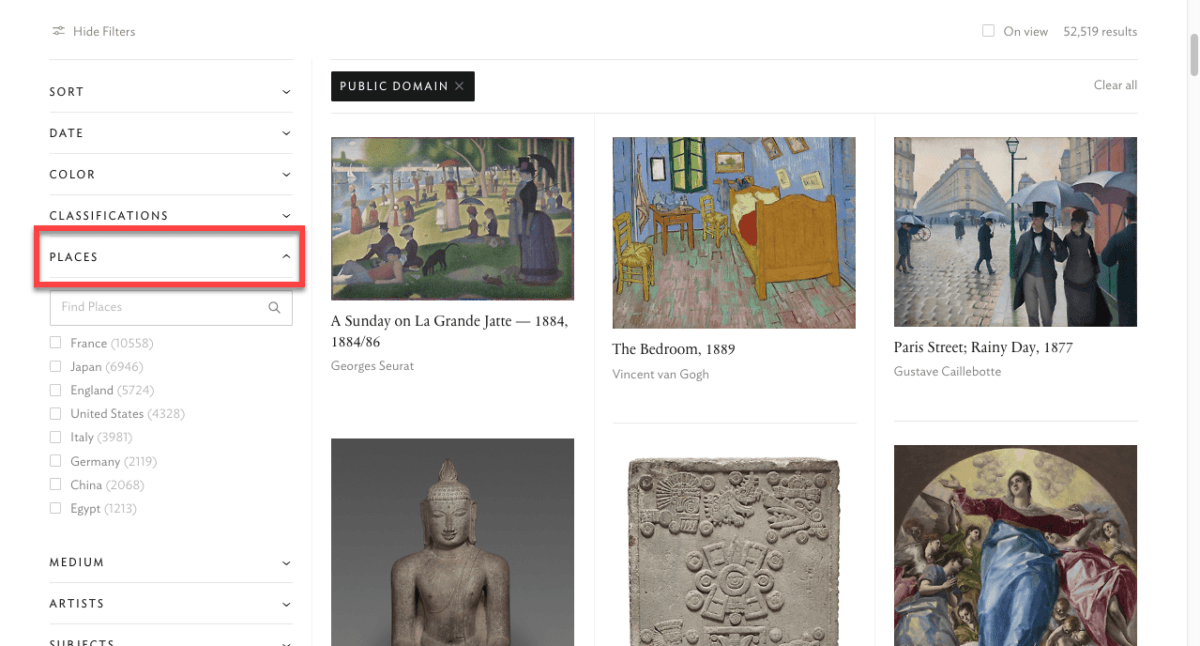The height and width of the screenshot is (646, 1200).
Task: Check the China place filter
Action: [x=56, y=485]
